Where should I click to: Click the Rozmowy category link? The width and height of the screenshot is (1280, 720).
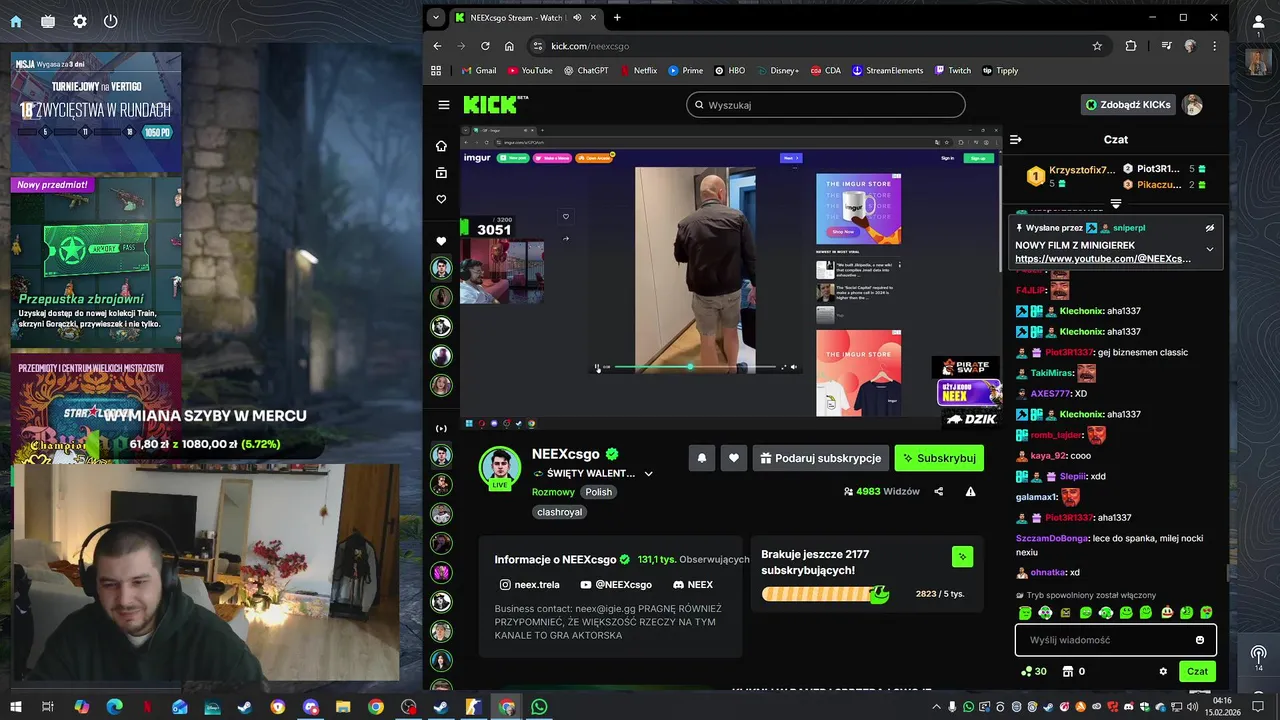click(x=553, y=492)
